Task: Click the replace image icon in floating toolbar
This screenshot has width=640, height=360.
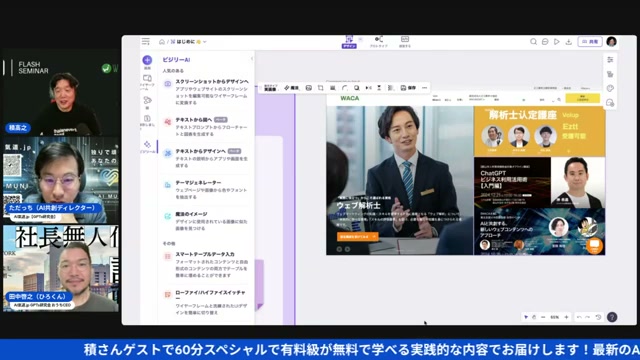Action: (309, 88)
